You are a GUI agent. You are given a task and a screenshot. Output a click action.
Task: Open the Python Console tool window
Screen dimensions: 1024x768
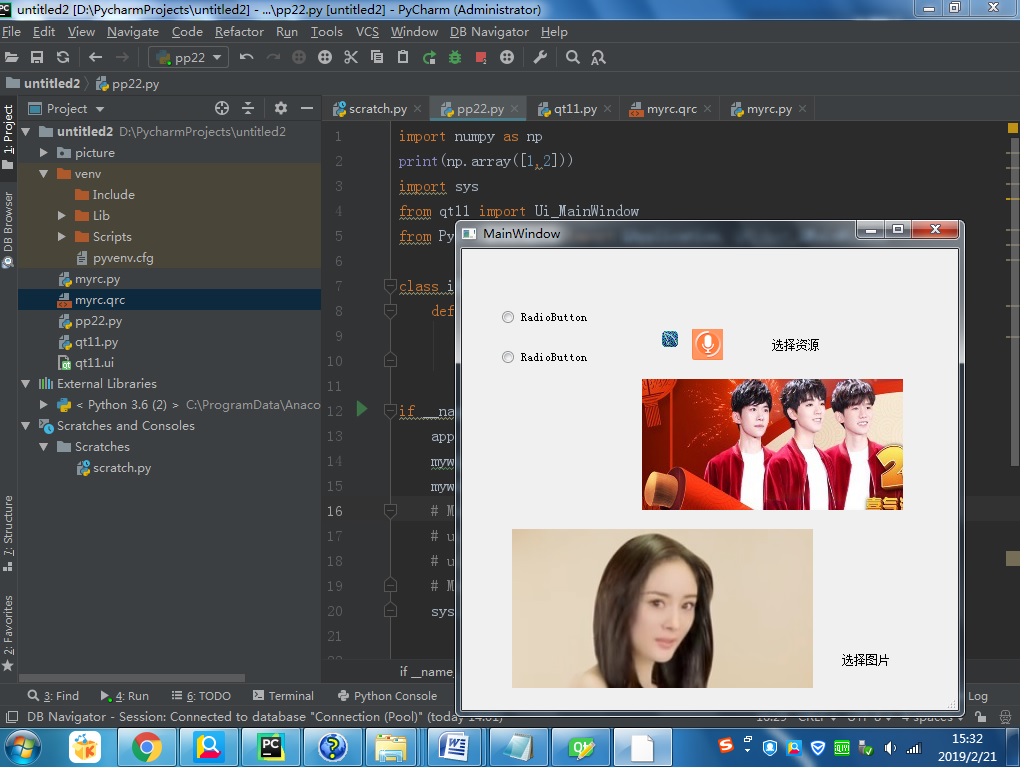tap(387, 696)
